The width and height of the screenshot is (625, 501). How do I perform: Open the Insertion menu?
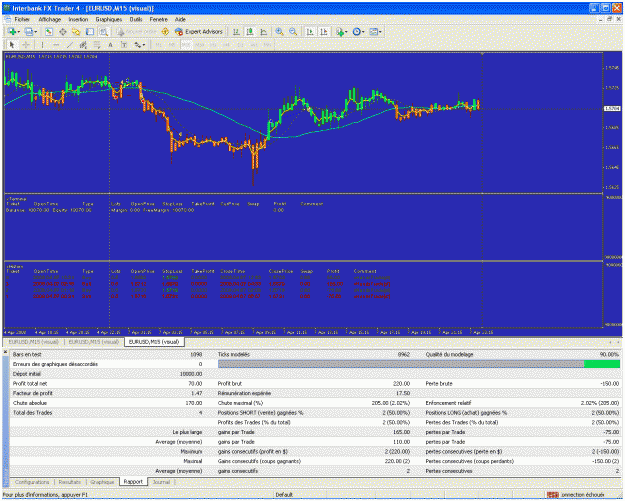(x=78, y=19)
